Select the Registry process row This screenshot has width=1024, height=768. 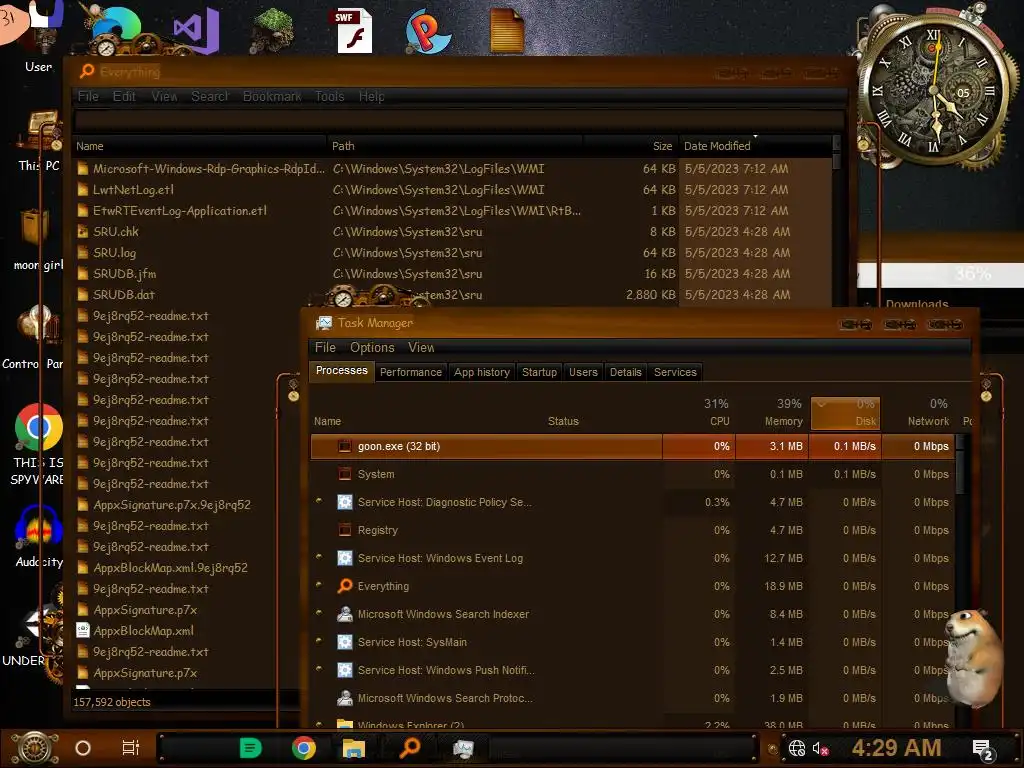click(633, 530)
